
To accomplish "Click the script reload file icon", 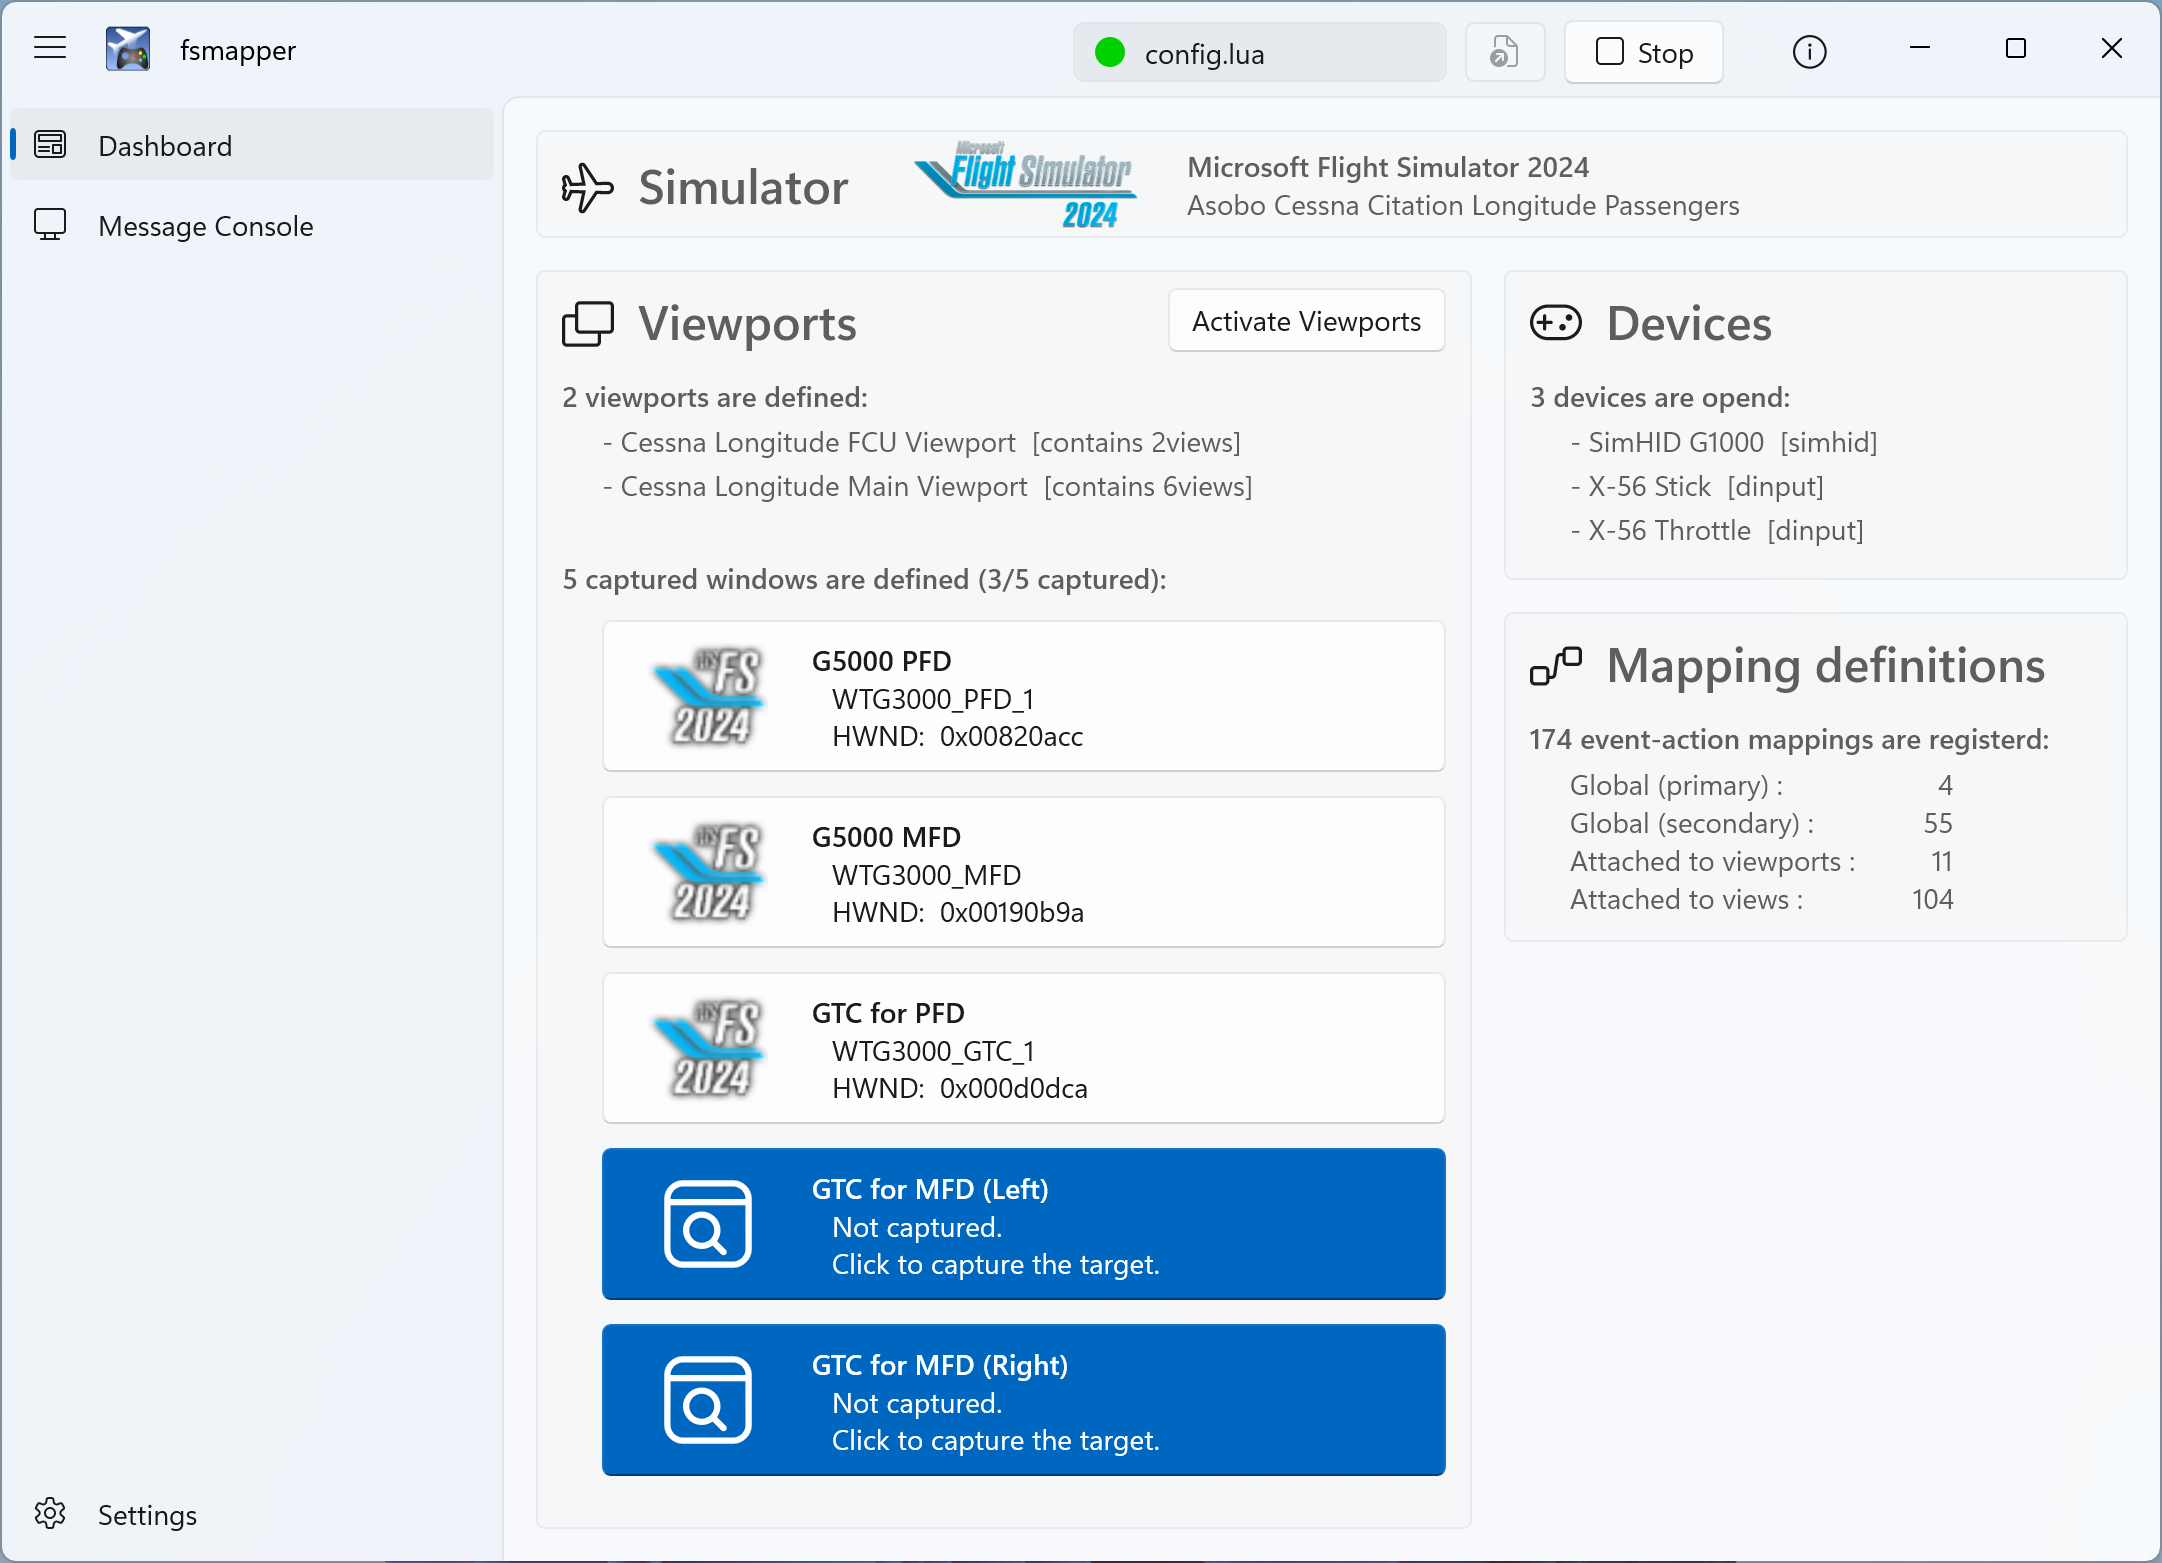I will pos(1504,52).
